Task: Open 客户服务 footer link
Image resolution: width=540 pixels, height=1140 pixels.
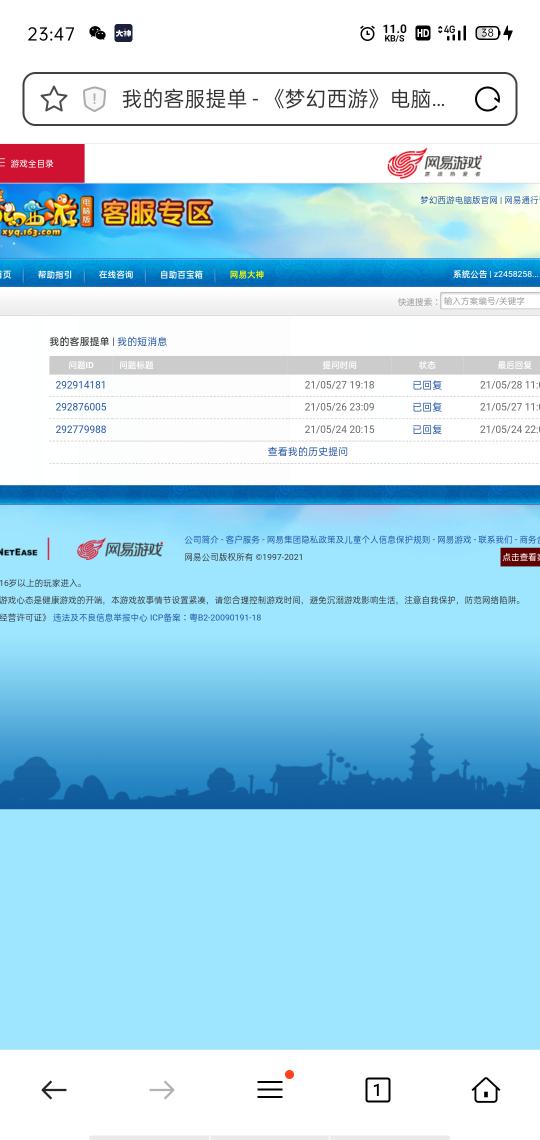Action: (243, 540)
